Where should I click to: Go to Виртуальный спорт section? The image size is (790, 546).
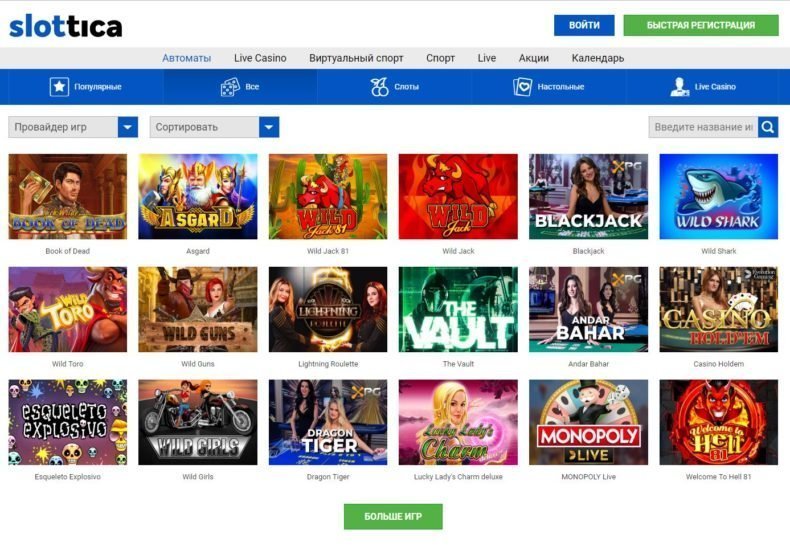coord(356,58)
